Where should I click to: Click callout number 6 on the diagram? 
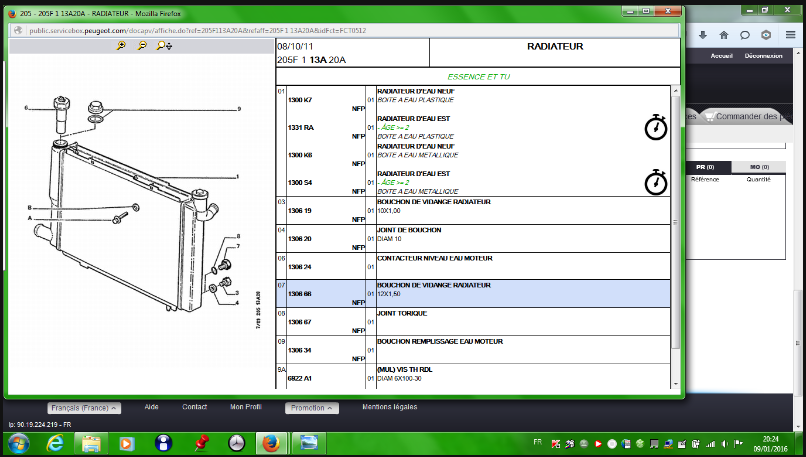pyautogui.click(x=26, y=108)
